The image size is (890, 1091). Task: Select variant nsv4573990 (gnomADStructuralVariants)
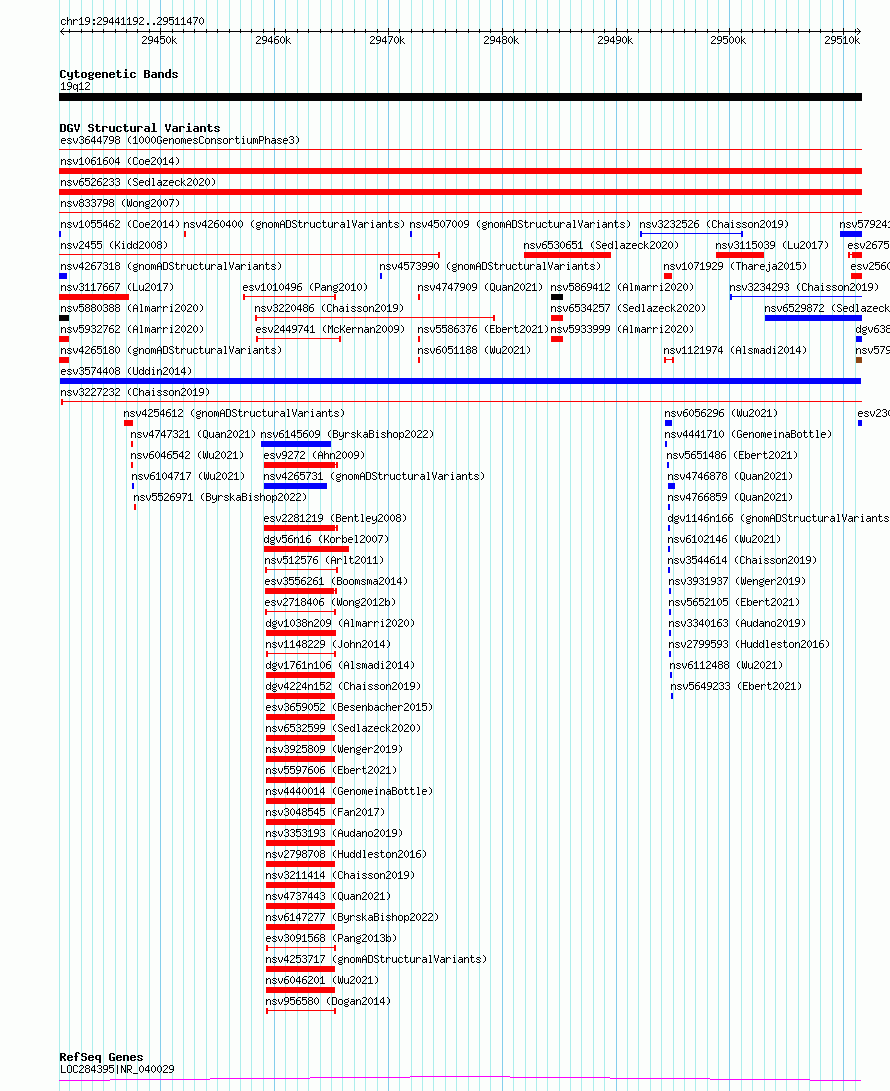pos(490,266)
